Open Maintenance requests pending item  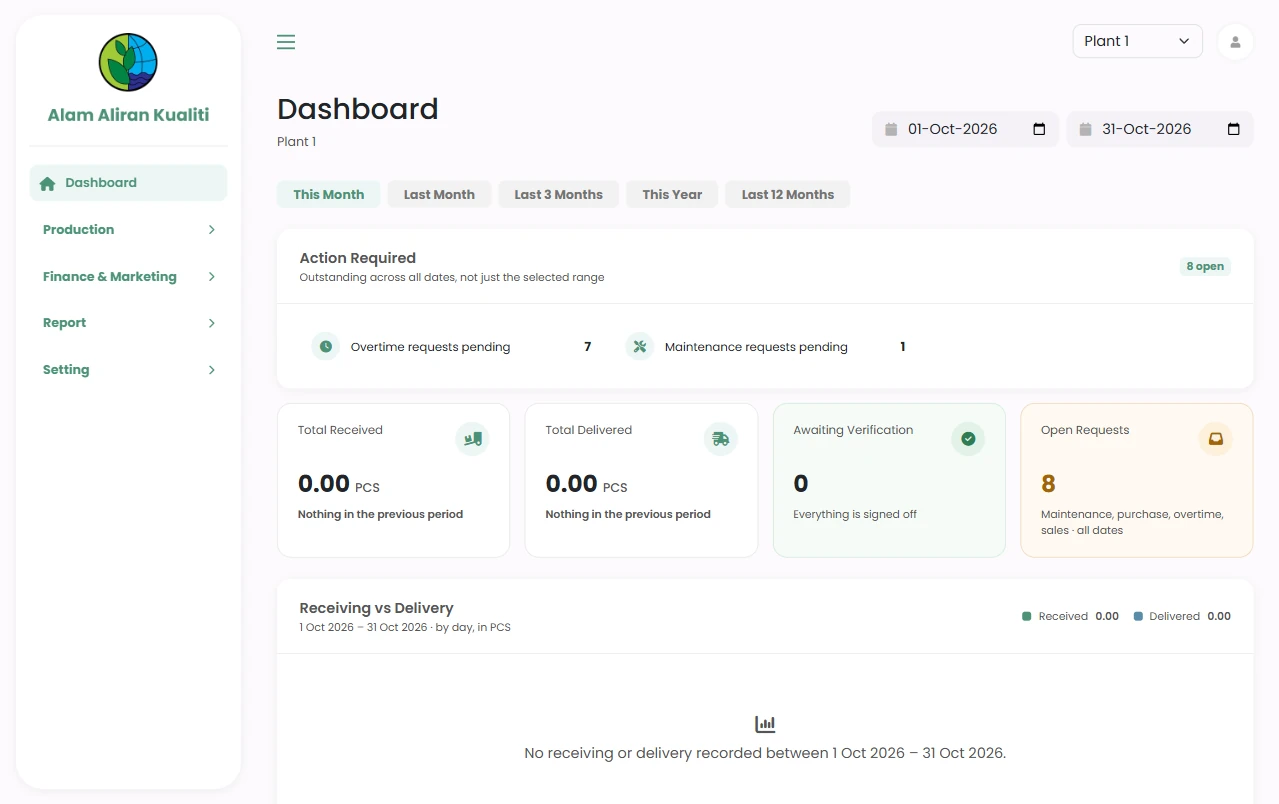click(x=766, y=347)
